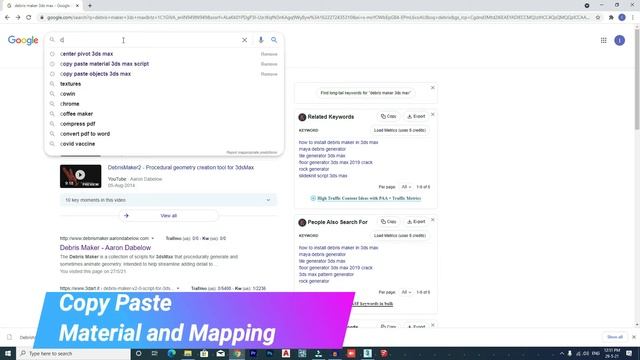This screenshot has width=640, height=360.
Task: Click Show all downloads
Action: tap(615, 337)
